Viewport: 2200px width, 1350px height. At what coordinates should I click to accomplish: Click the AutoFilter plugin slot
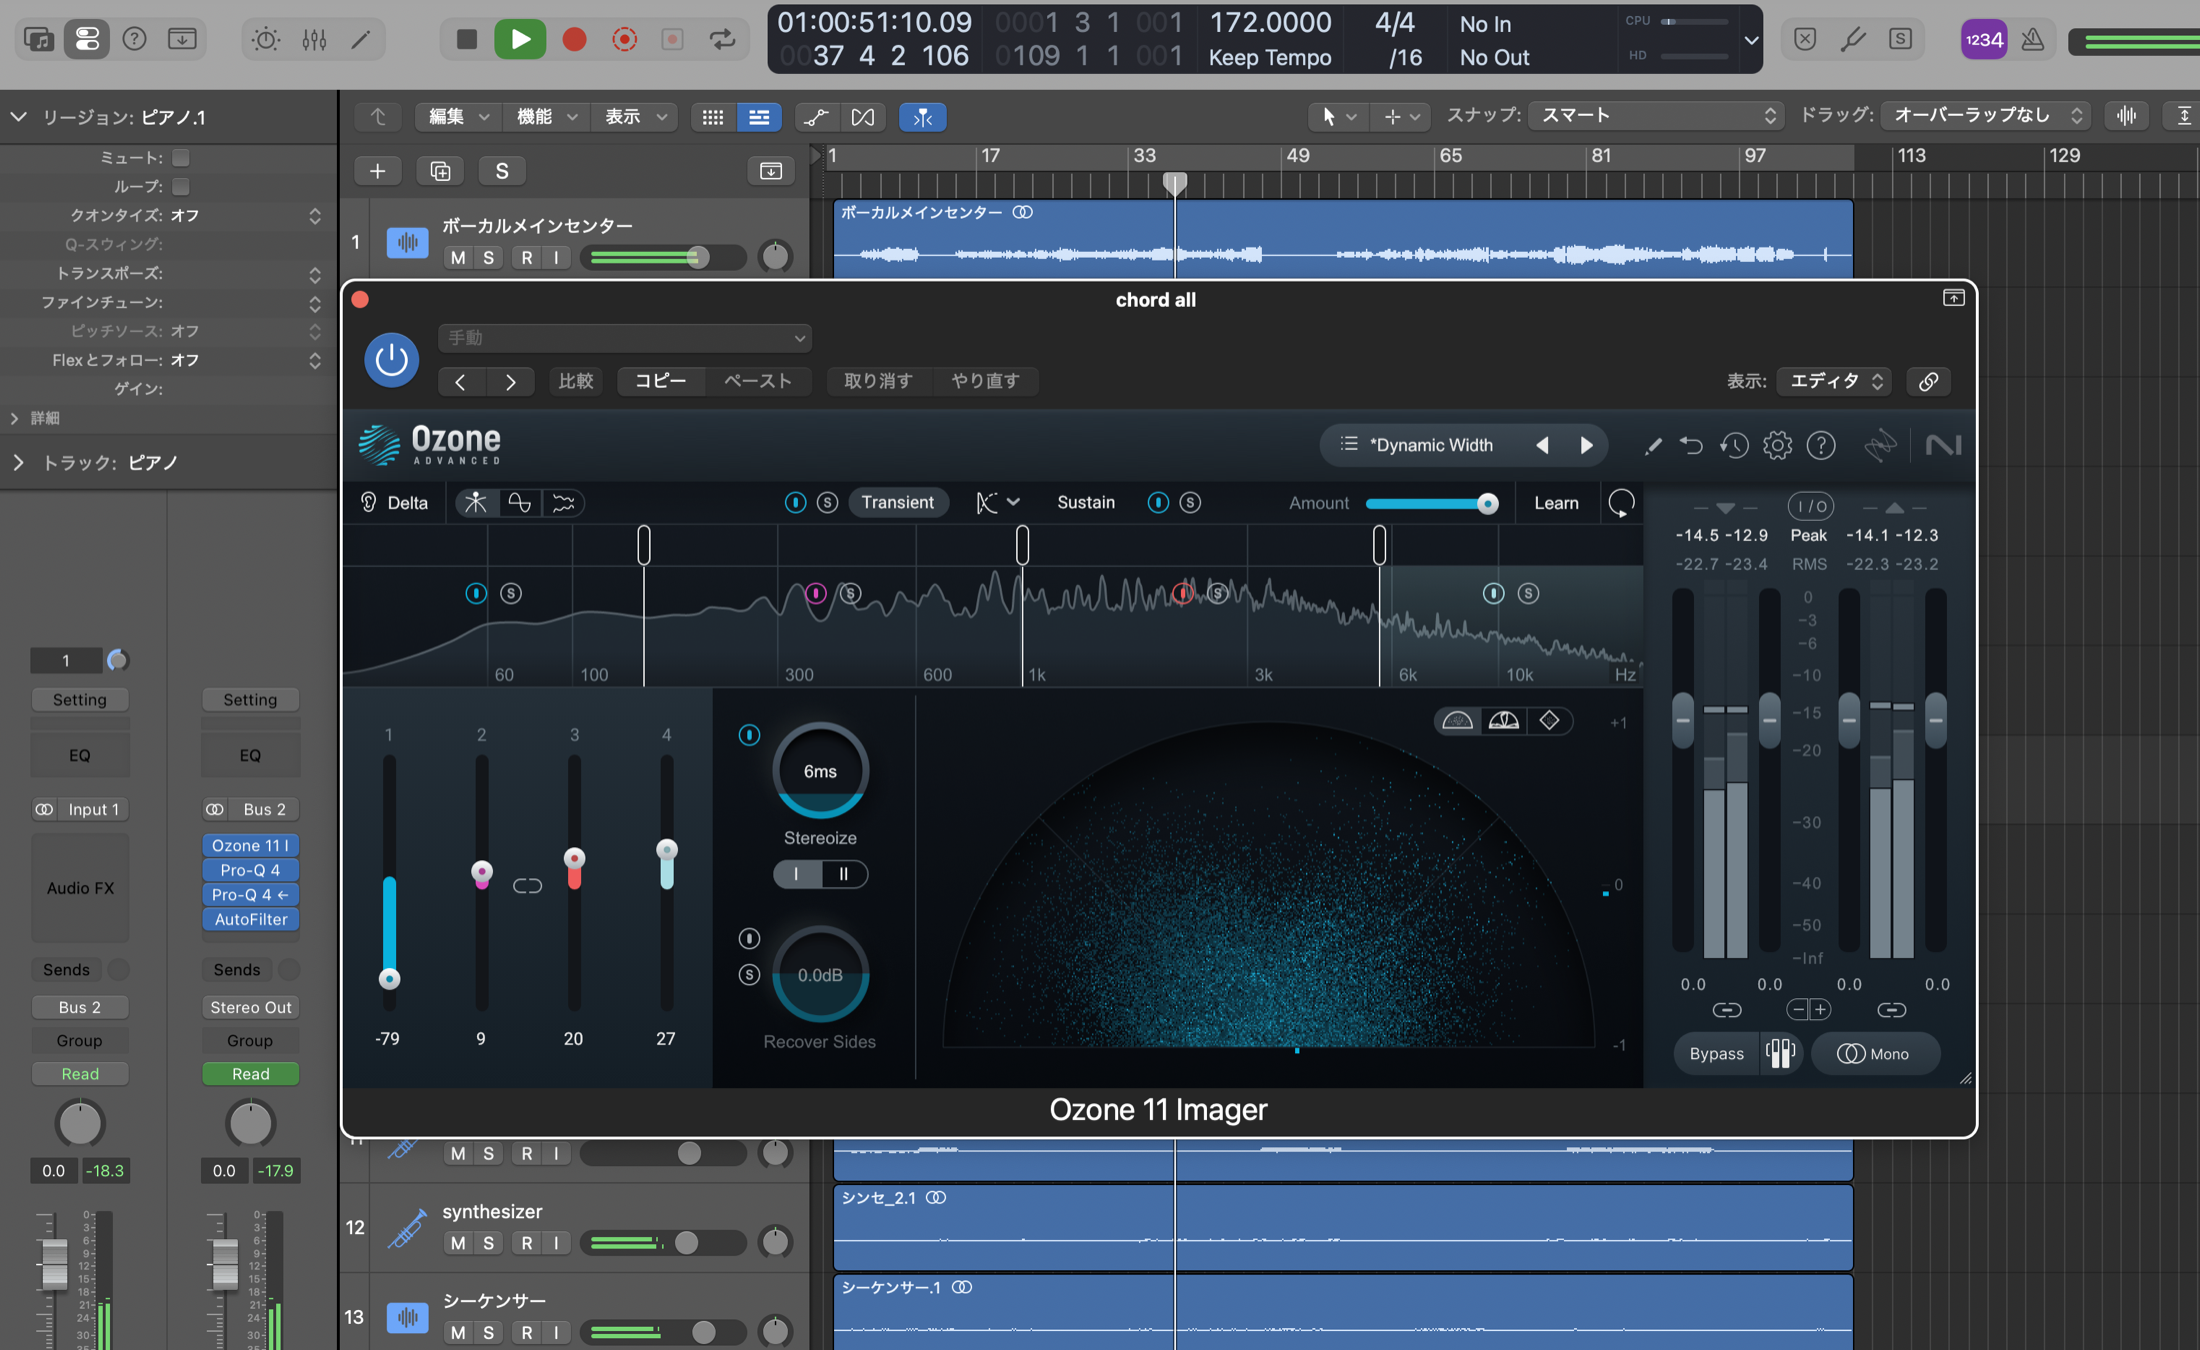coord(250,920)
